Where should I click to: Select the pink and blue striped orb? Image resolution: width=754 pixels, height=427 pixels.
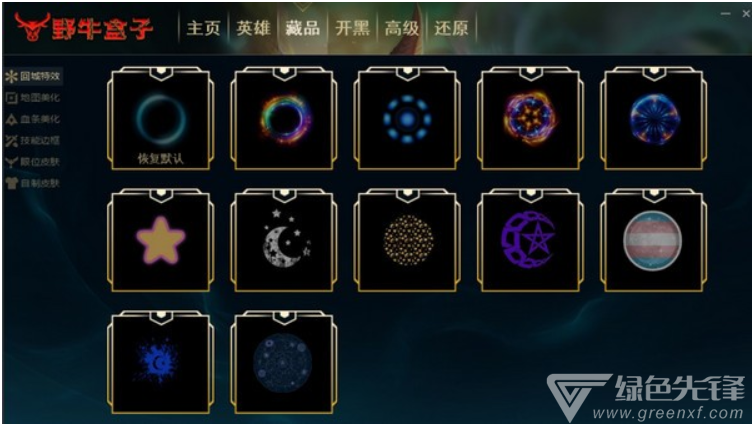tap(653, 240)
